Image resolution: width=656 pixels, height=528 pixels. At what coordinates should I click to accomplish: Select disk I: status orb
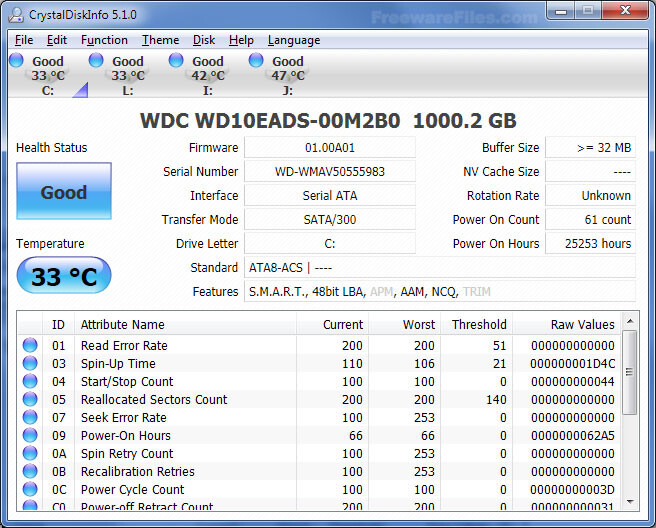176,60
